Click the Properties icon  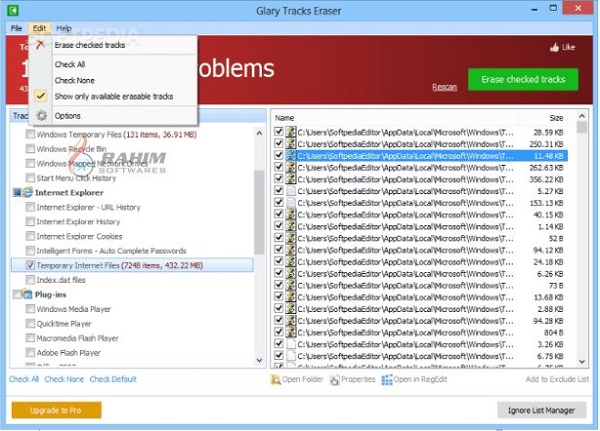(x=334, y=380)
